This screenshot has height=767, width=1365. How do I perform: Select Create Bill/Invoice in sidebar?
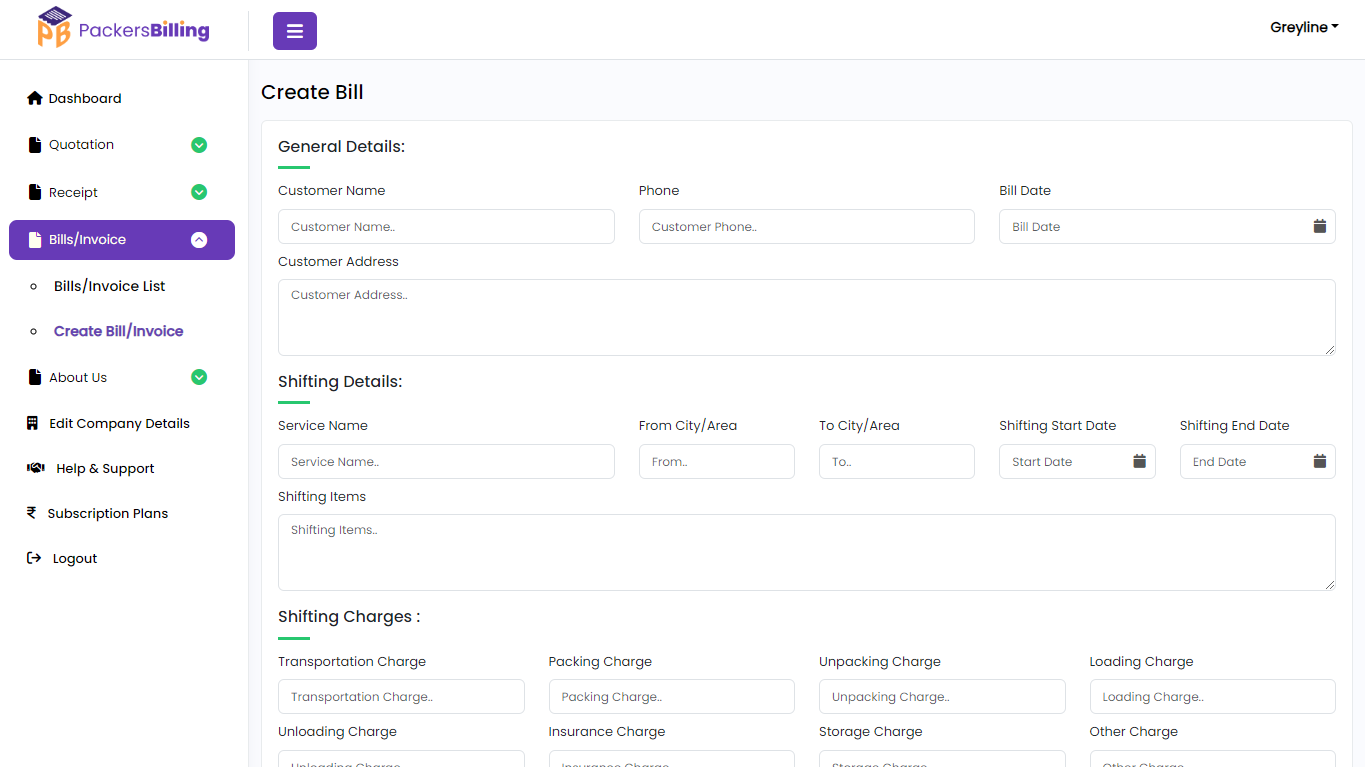(x=118, y=331)
